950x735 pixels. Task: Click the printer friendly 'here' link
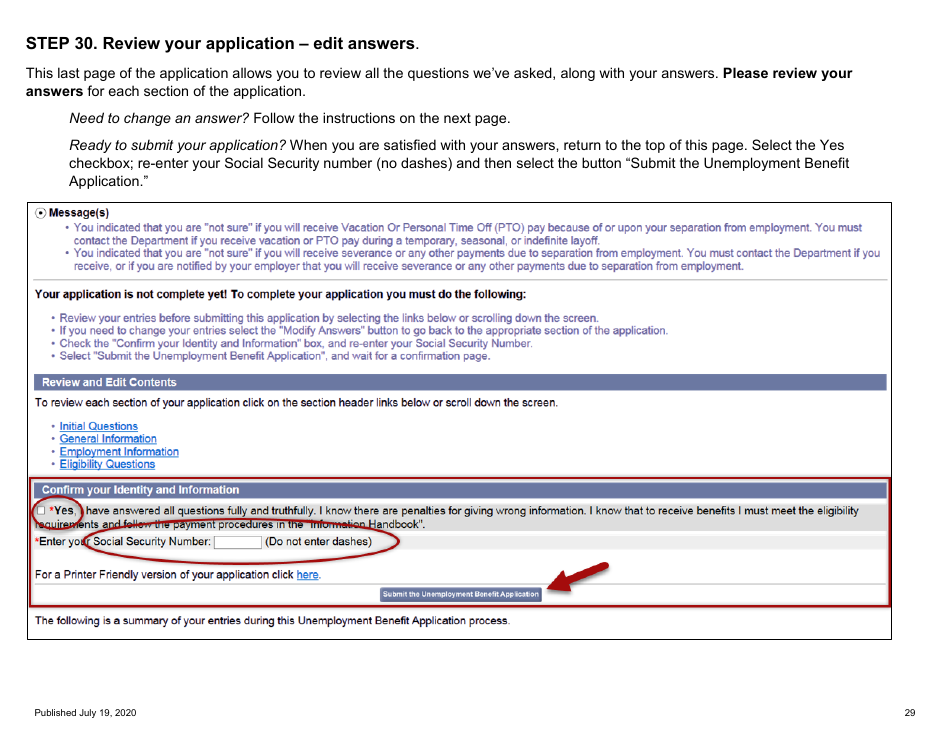(307, 574)
